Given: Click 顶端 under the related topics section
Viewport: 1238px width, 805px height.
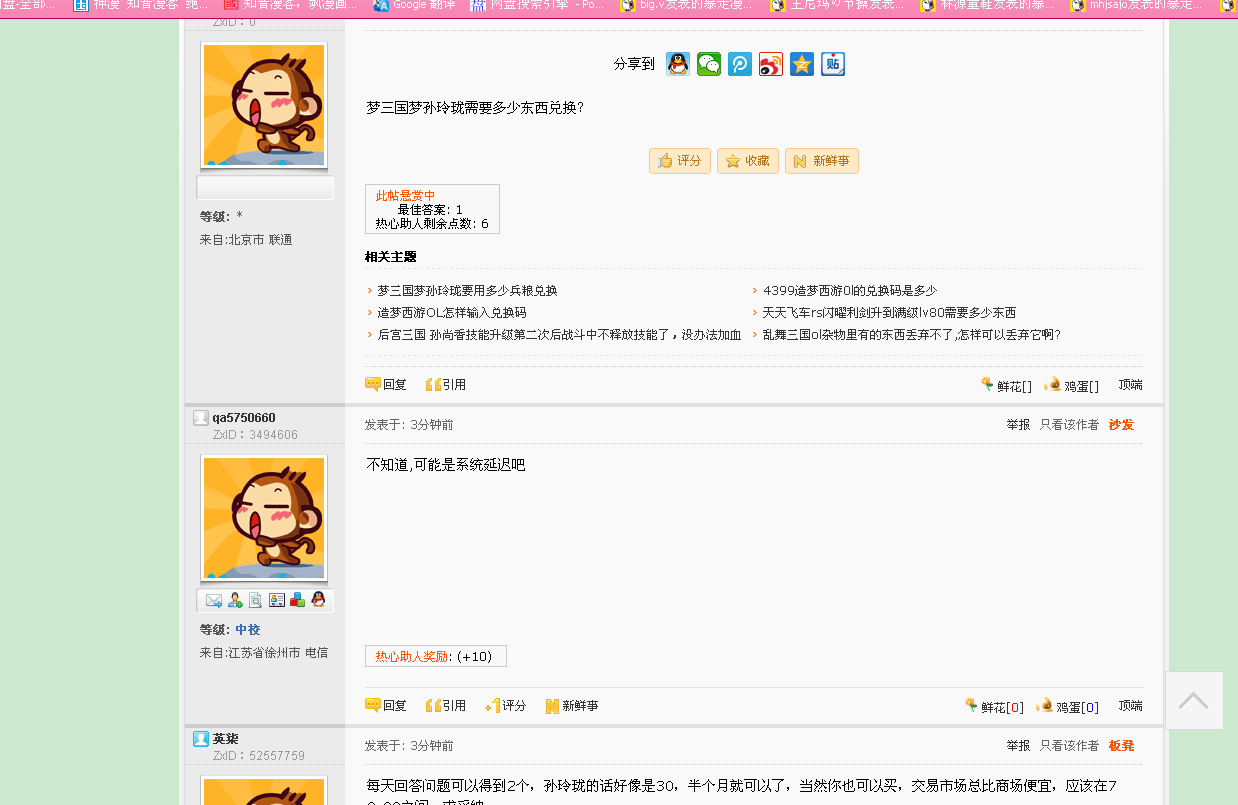Looking at the screenshot, I should coord(1130,385).
